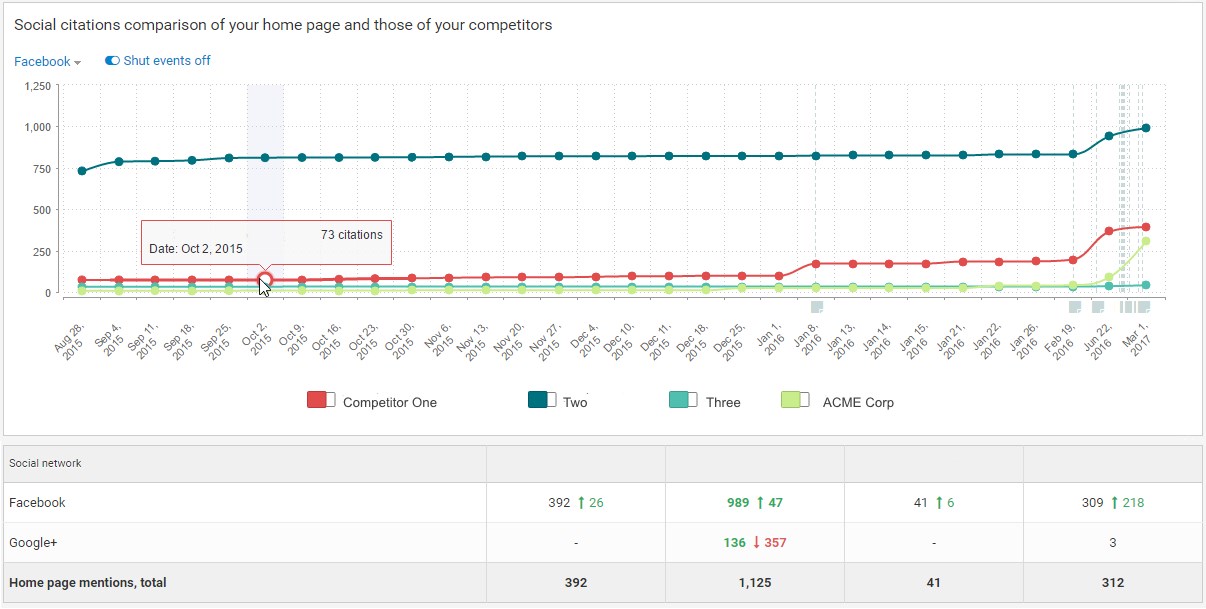Click the Jan 8, 2016 event marker
The image size is (1206, 609).
[816, 307]
